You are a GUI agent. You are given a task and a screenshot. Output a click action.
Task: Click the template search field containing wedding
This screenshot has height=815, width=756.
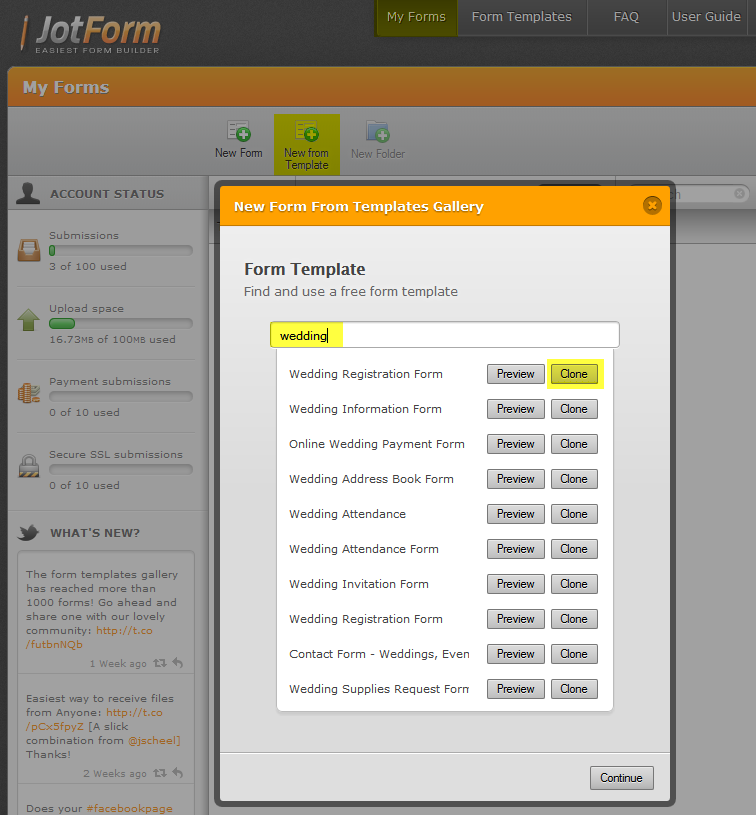[x=444, y=335]
